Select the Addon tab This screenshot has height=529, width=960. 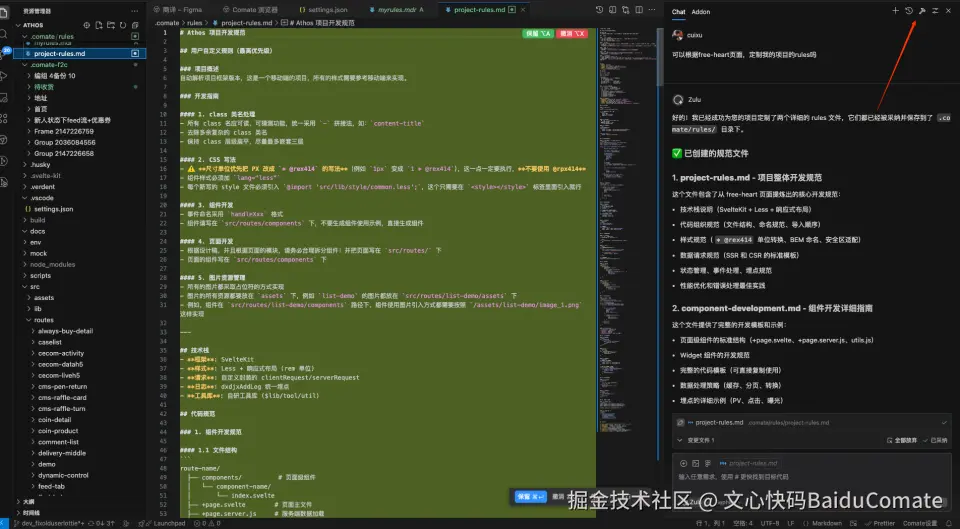click(700, 12)
